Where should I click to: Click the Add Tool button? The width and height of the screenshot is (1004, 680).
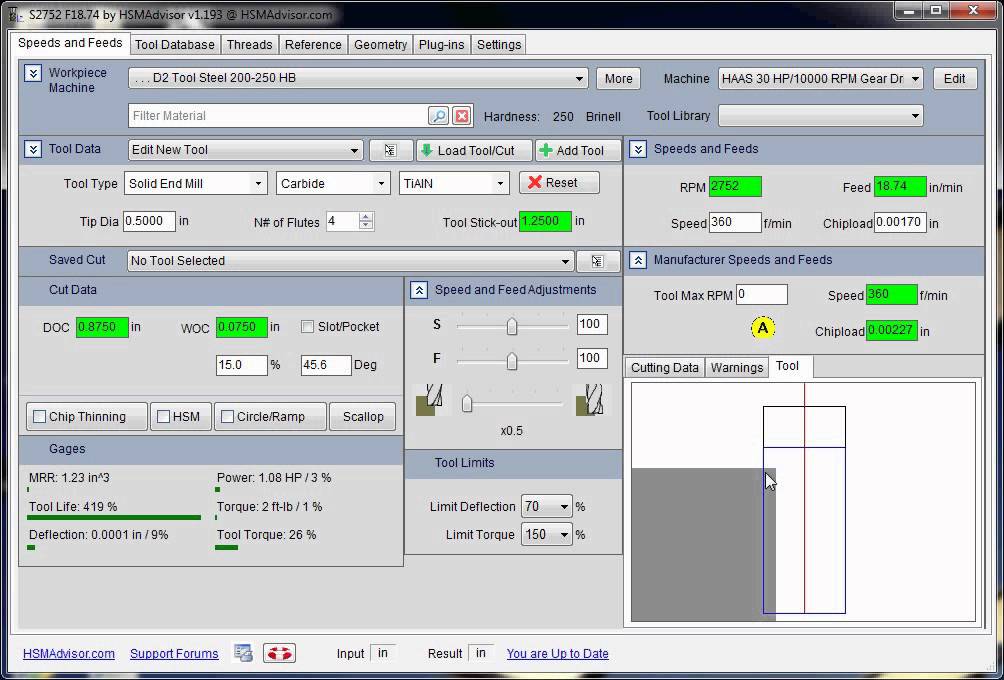tap(579, 150)
